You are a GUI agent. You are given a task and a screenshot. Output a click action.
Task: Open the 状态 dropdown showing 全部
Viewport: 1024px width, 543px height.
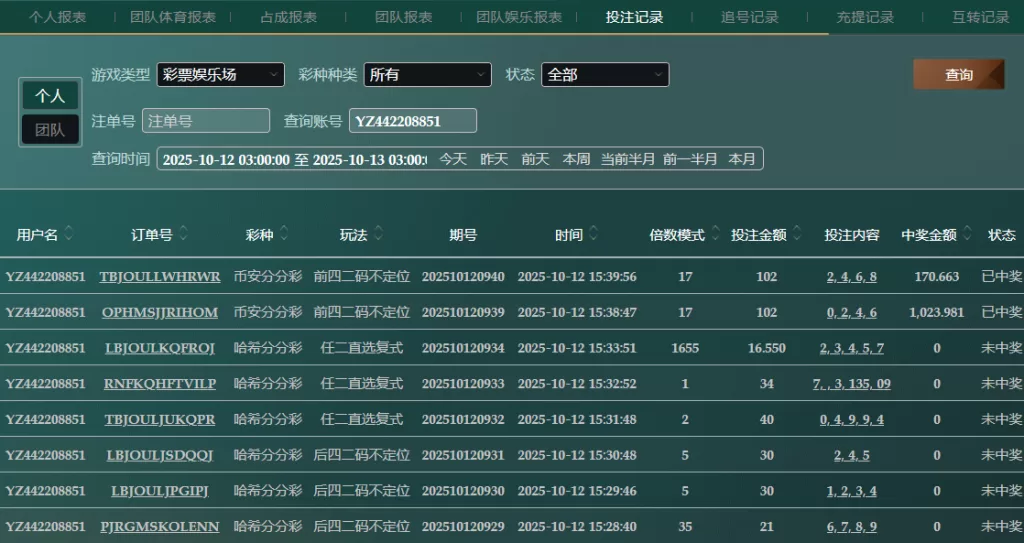click(605, 75)
